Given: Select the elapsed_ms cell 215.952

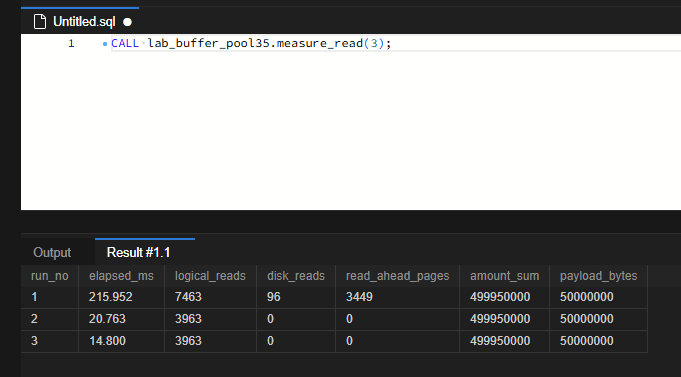Looking at the screenshot, I should tap(121, 298).
